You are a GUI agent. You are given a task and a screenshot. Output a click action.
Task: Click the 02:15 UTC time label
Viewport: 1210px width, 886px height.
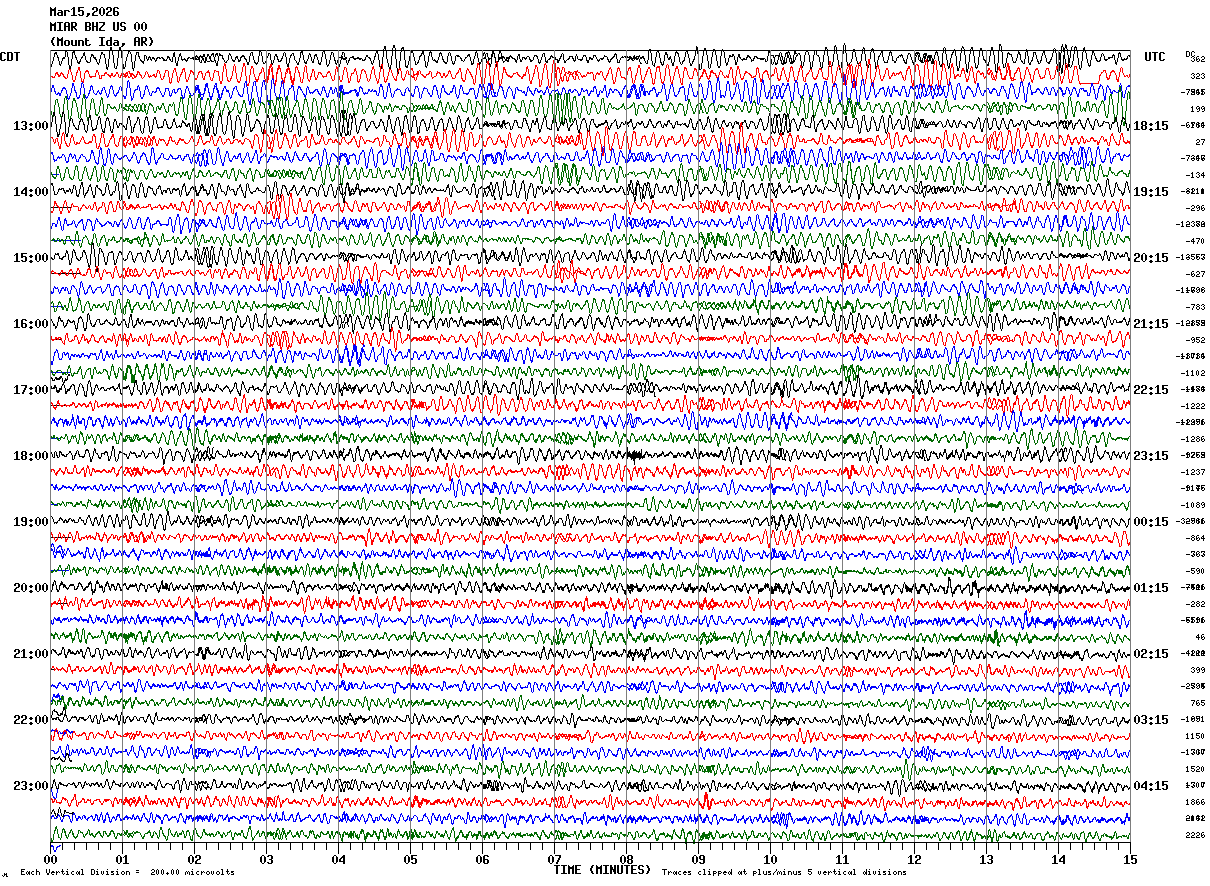(1151, 654)
